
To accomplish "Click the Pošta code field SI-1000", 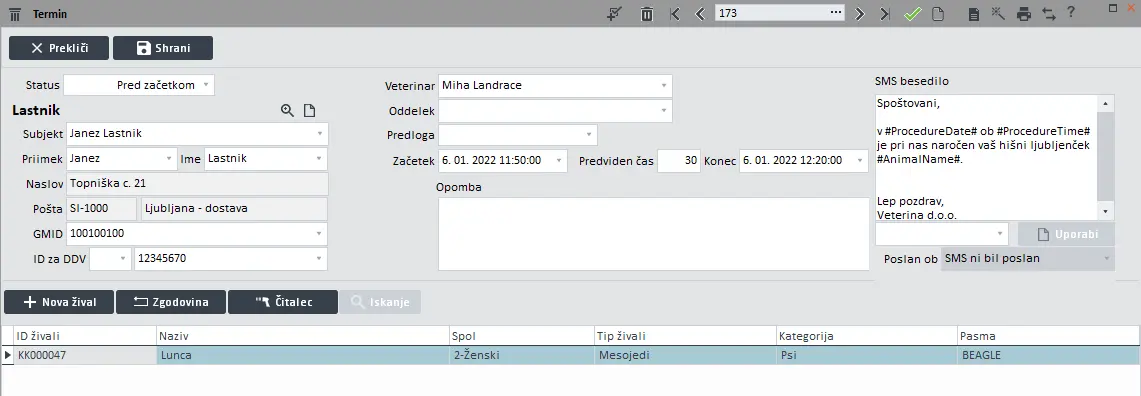I will click(x=101, y=209).
